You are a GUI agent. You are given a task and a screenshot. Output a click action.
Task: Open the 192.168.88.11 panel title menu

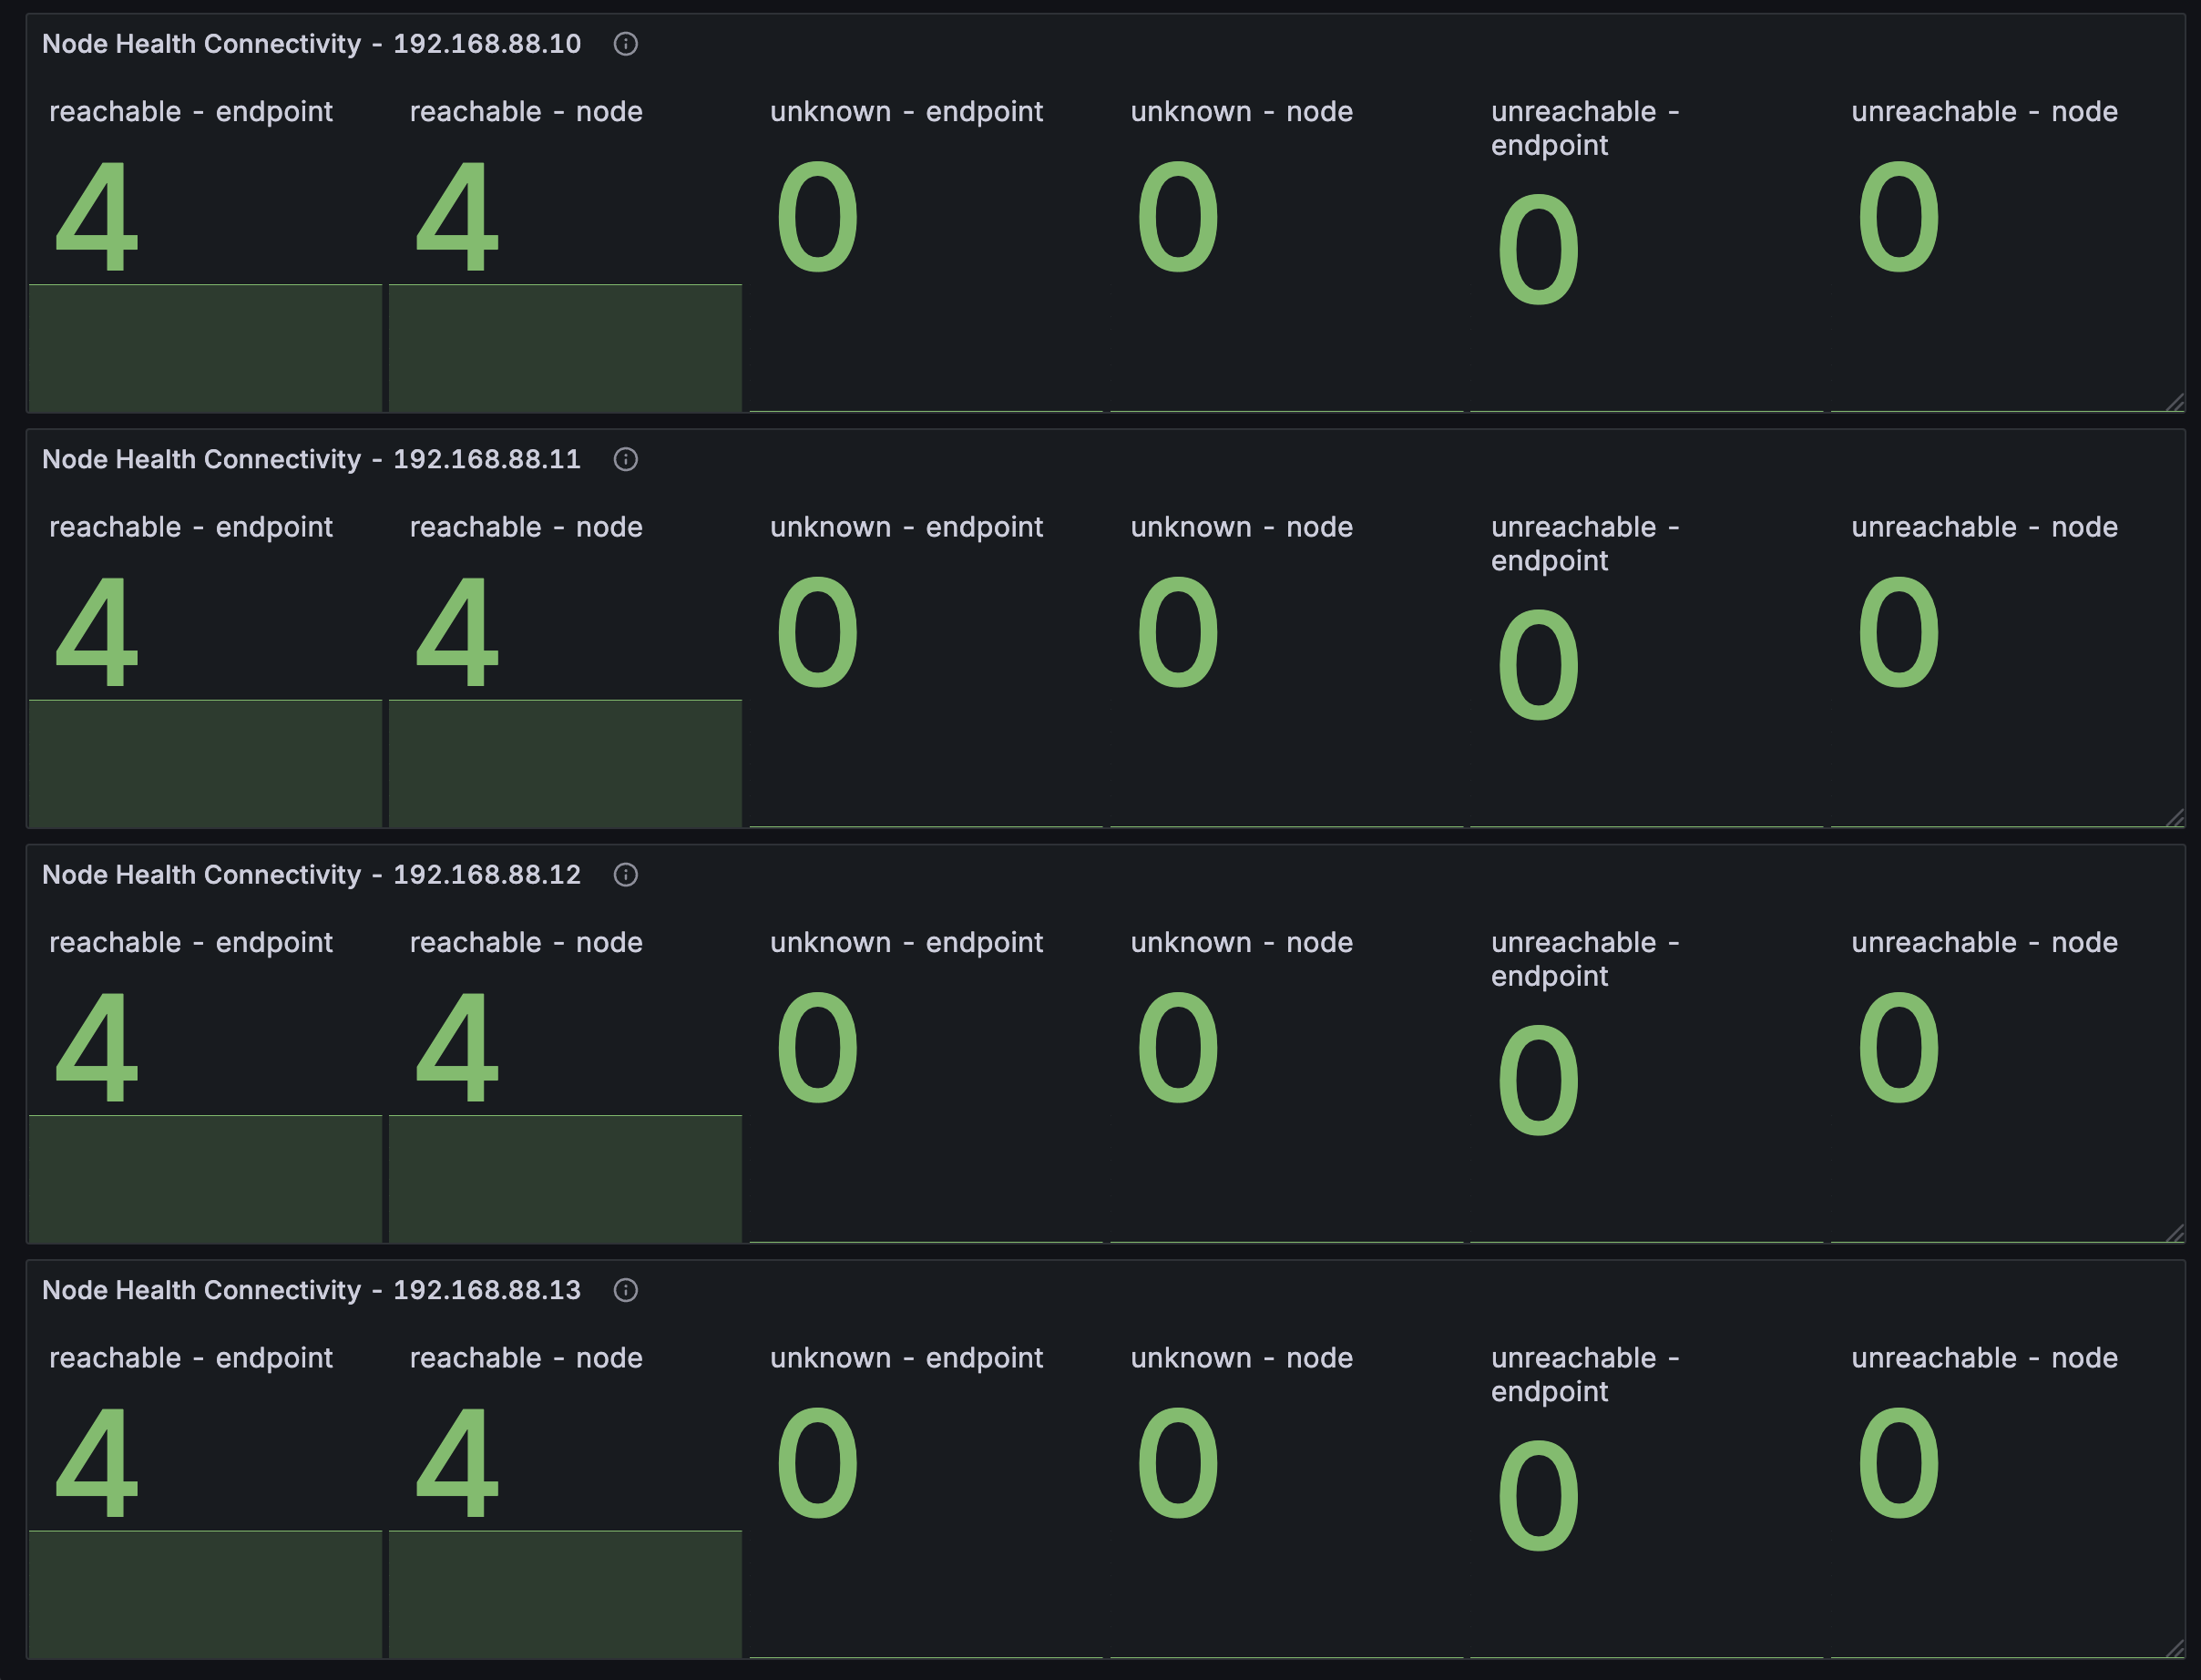pyautogui.click(x=311, y=459)
